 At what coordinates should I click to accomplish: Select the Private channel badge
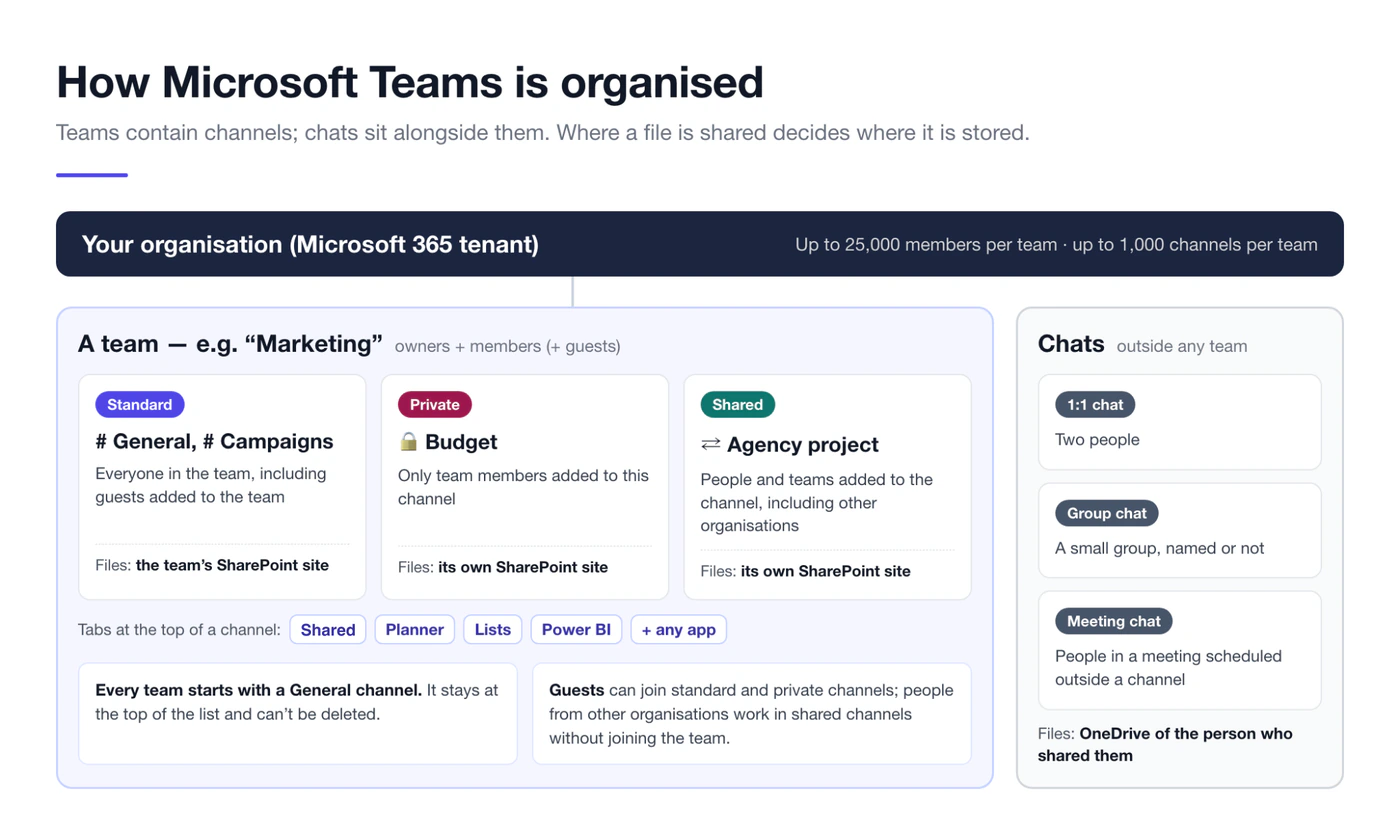tap(435, 404)
